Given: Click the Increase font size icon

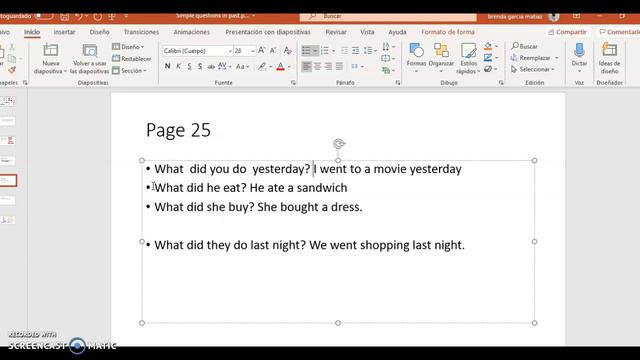Looking at the screenshot, I should tap(262, 50).
